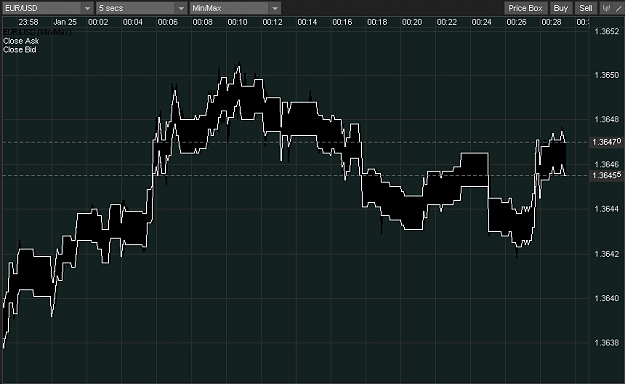Click the 1.3647 ask price marker
625x384 pixels.
(607, 142)
